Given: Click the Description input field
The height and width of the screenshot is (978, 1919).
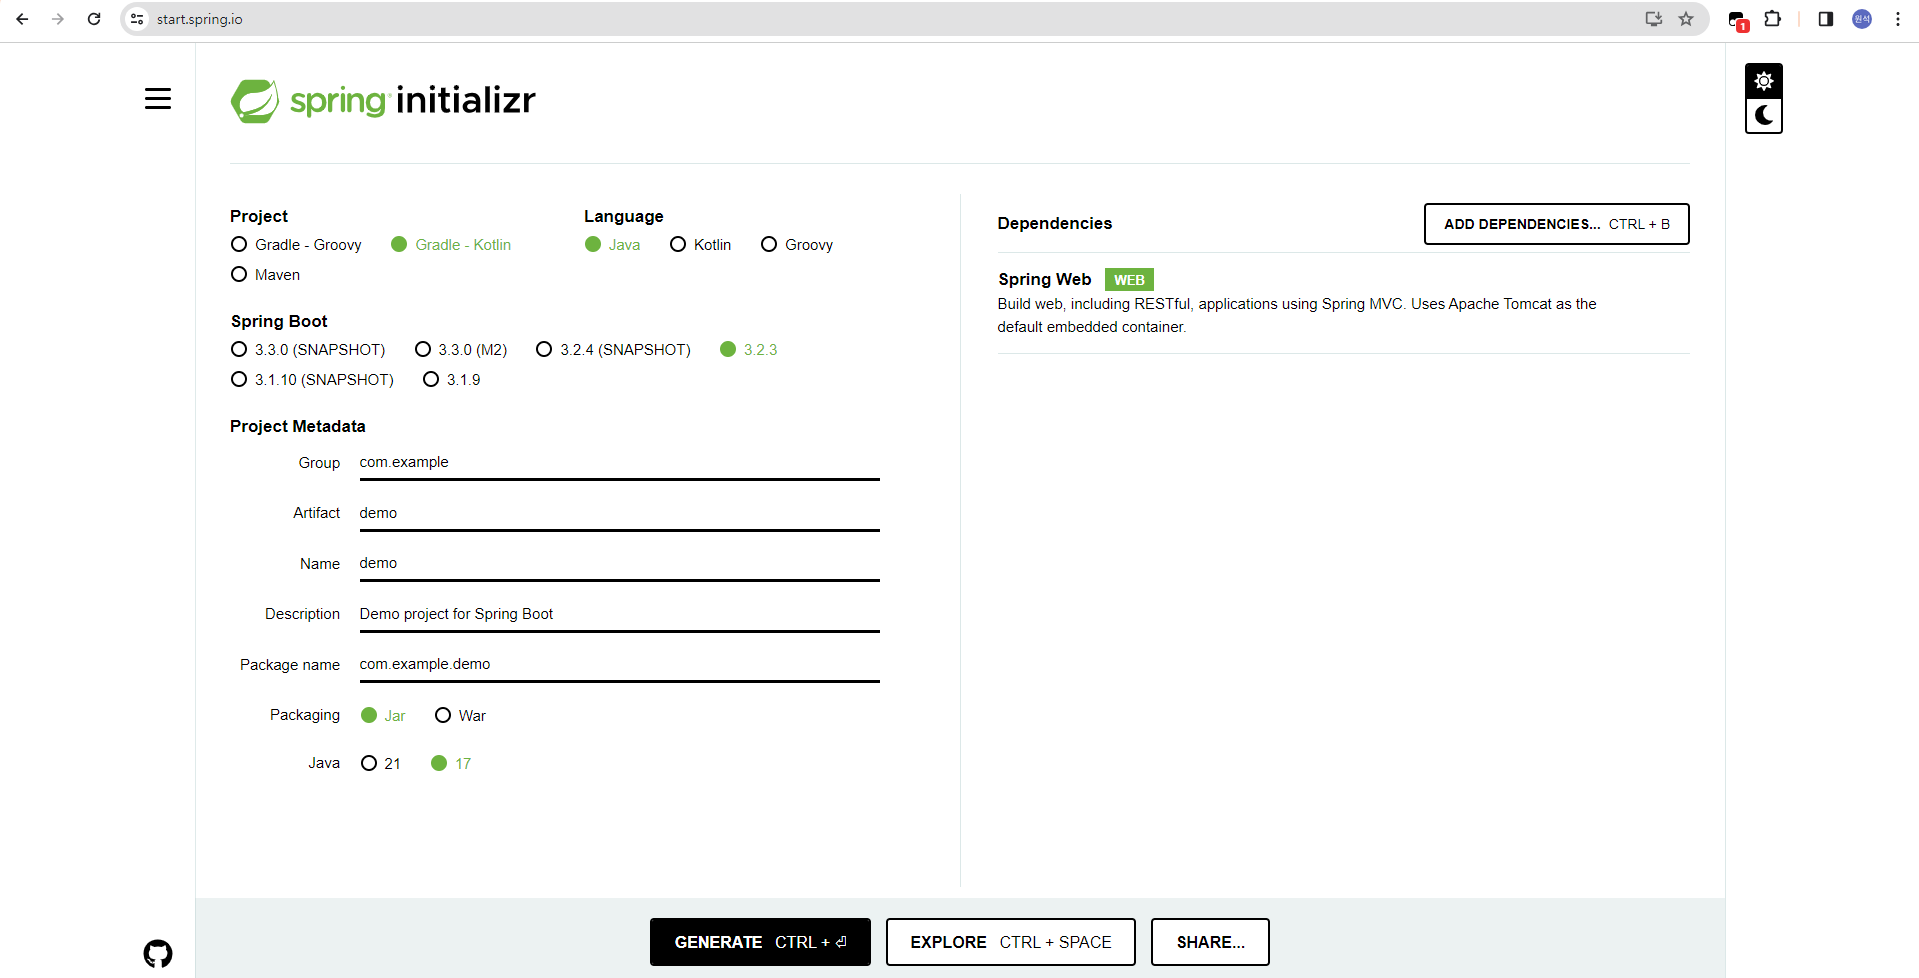Looking at the screenshot, I should 620,614.
